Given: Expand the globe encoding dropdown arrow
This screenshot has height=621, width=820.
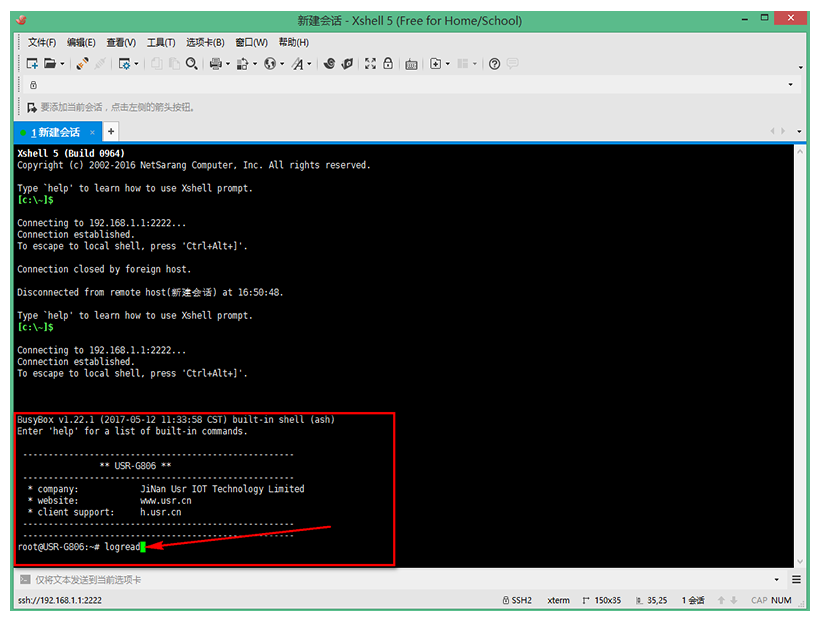Looking at the screenshot, I should pos(282,64).
